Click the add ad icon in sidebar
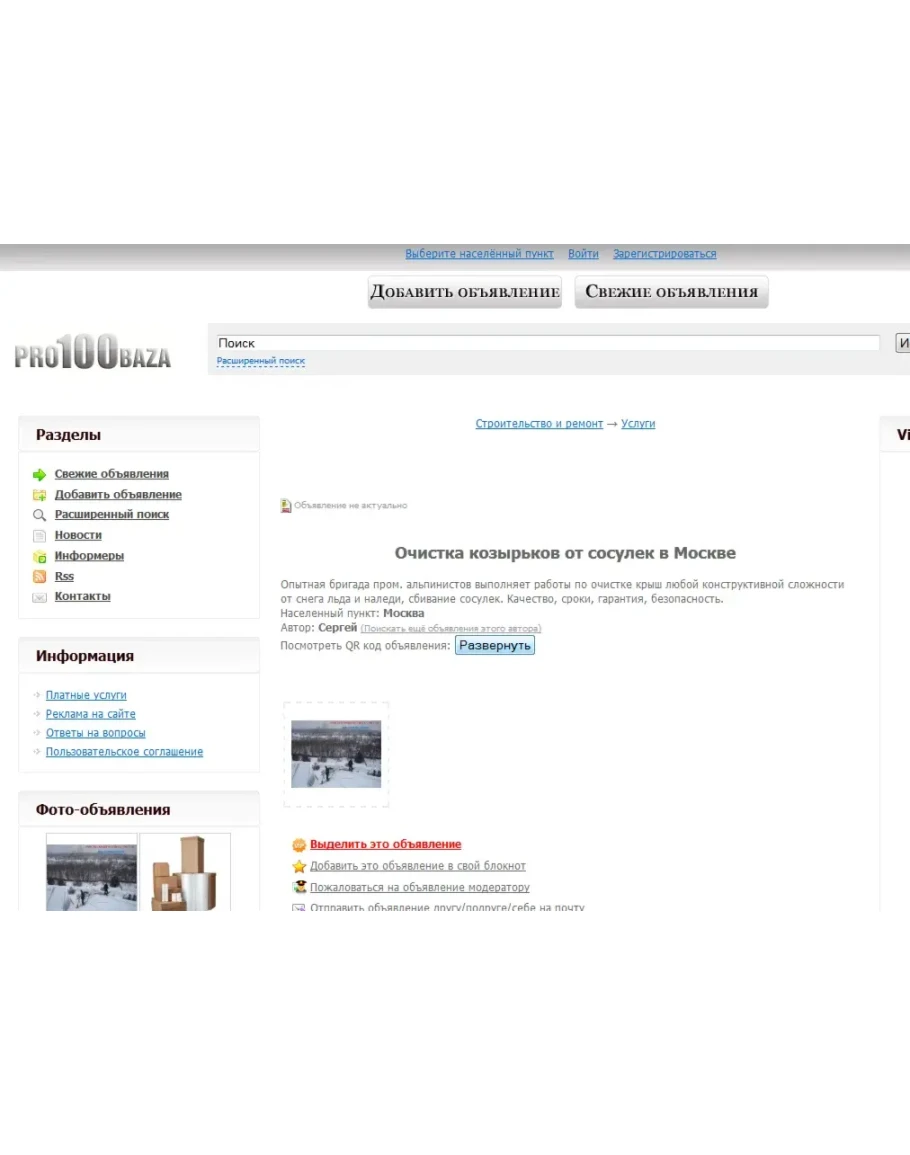Viewport: 910px width, 1155px height. [x=40, y=495]
